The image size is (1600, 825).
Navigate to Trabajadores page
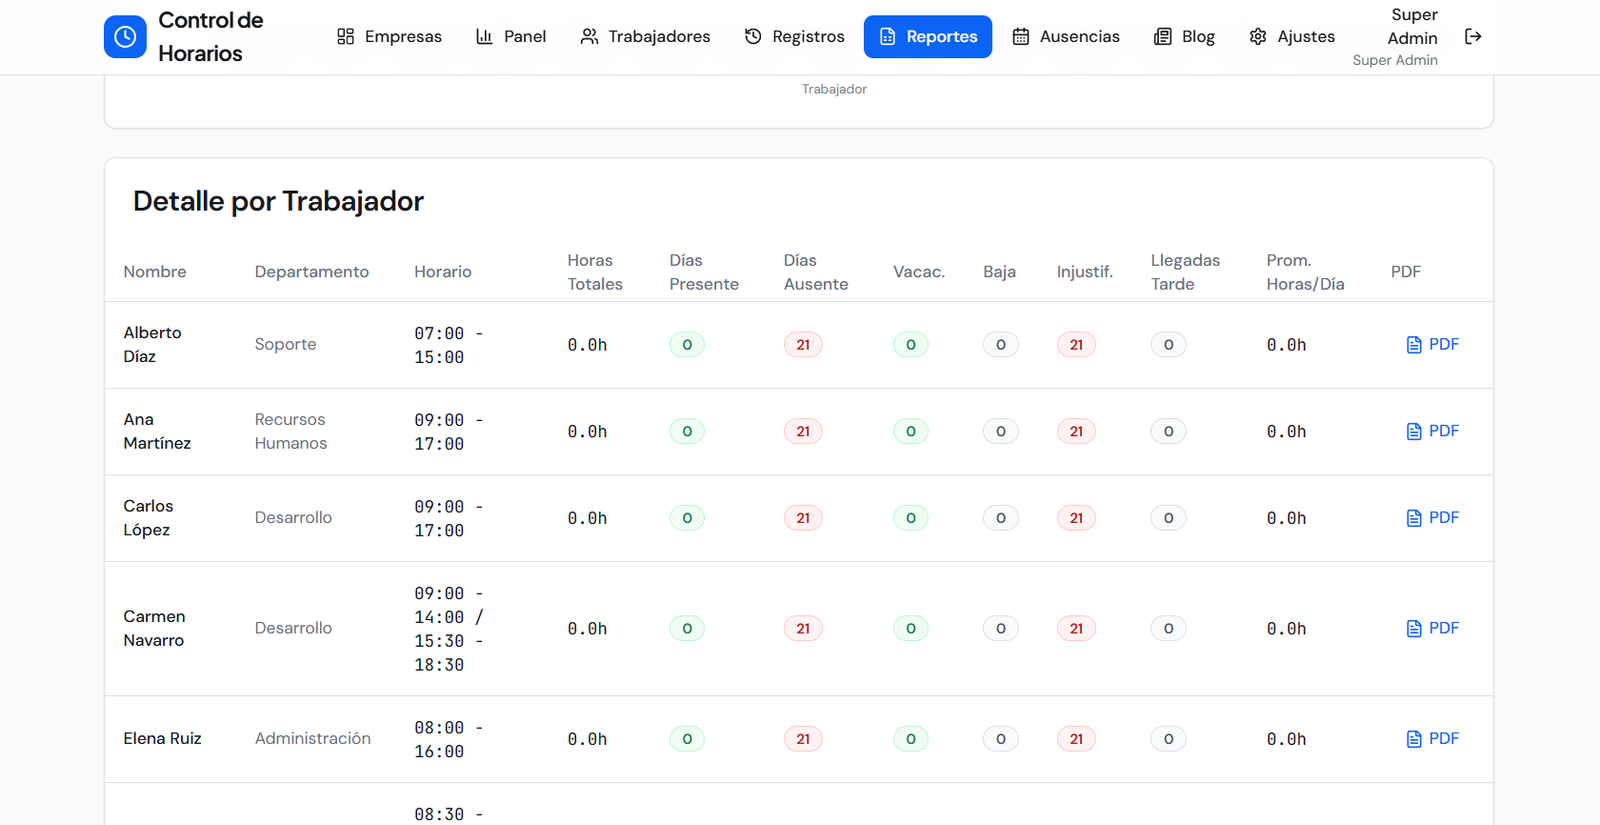point(645,37)
